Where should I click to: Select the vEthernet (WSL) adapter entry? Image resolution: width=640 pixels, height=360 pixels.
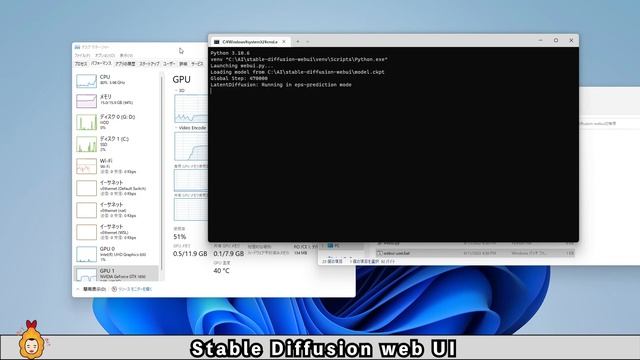click(116, 232)
